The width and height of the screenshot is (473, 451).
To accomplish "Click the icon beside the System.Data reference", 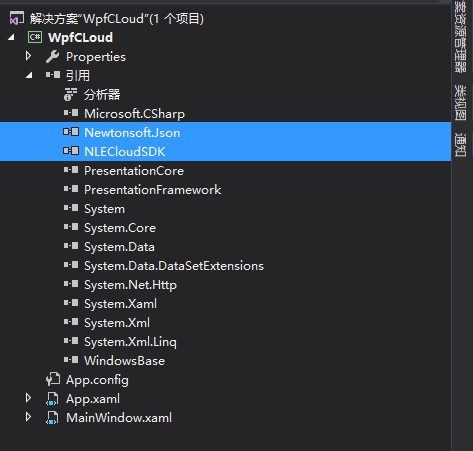I will (71, 246).
